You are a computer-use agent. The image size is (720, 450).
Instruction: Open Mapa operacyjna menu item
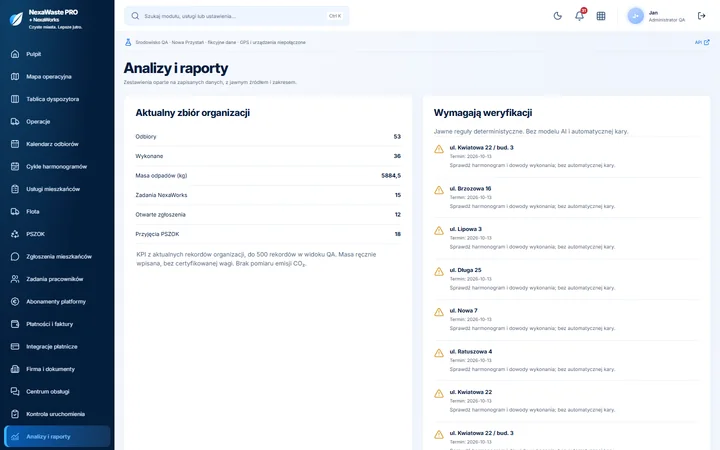[57, 76]
